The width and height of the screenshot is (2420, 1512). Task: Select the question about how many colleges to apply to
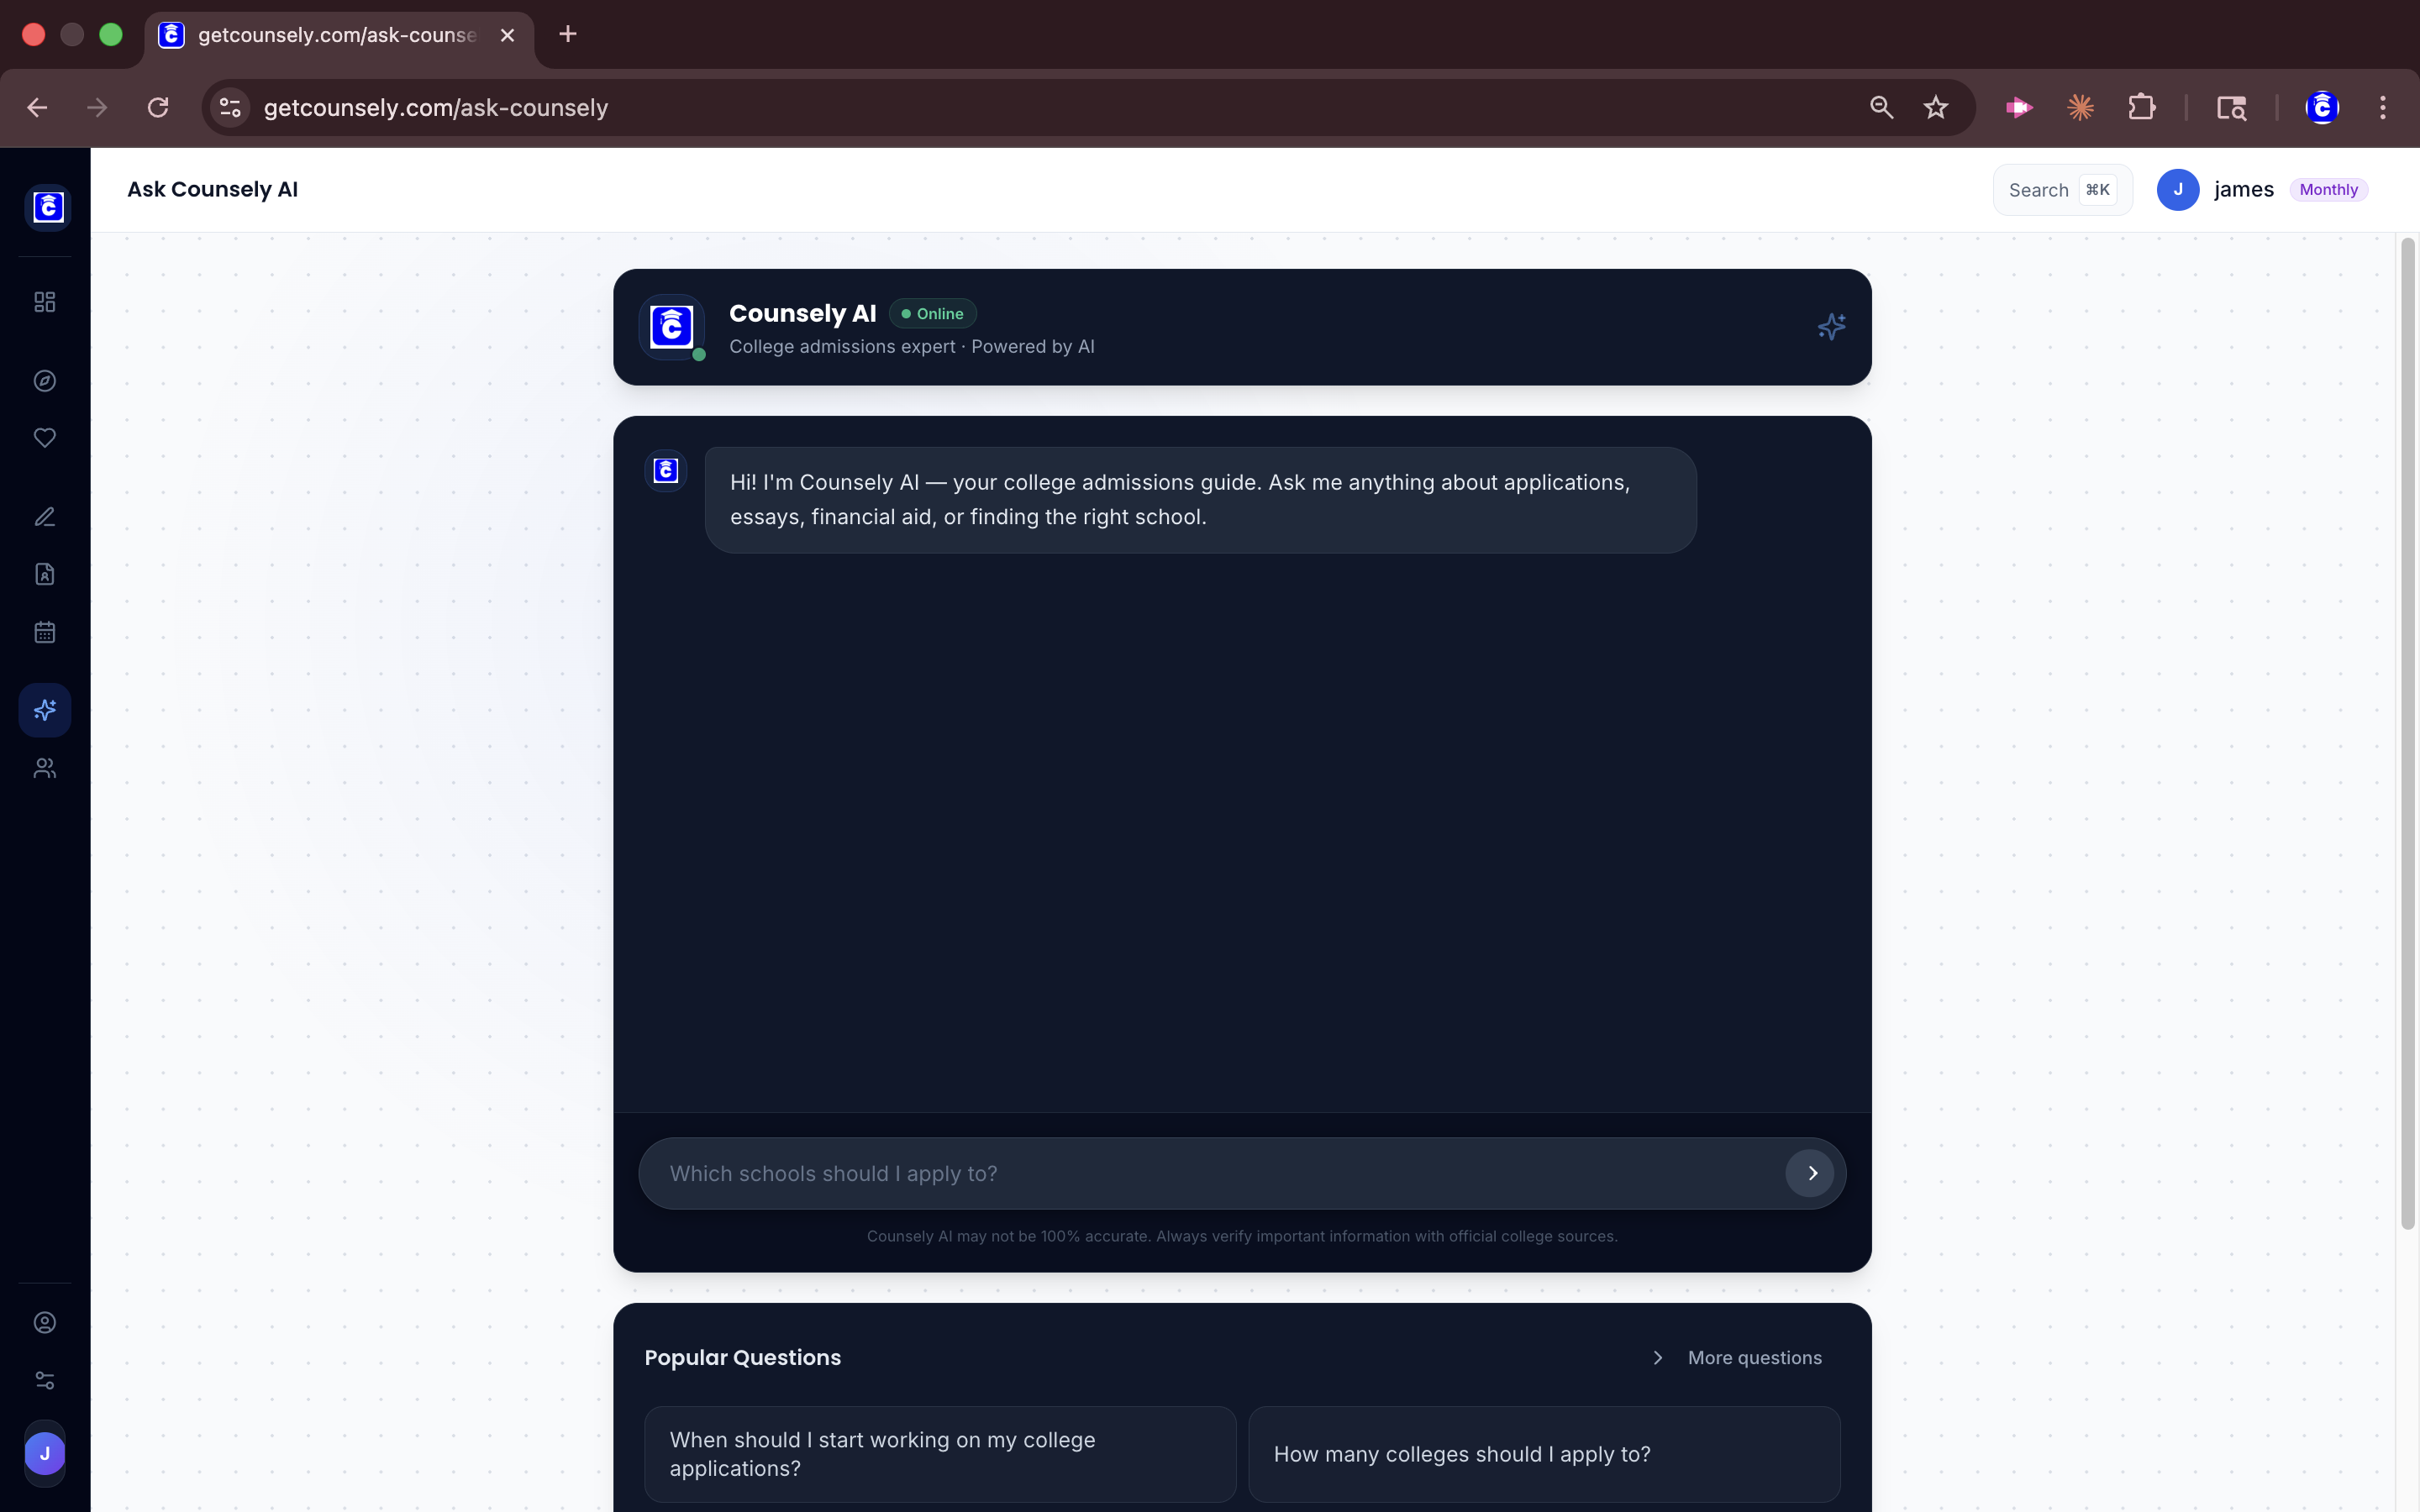[1544, 1455]
